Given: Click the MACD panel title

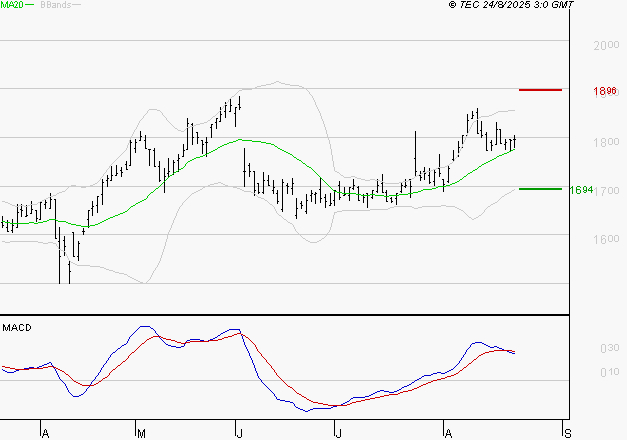Looking at the screenshot, I should [x=17, y=328].
